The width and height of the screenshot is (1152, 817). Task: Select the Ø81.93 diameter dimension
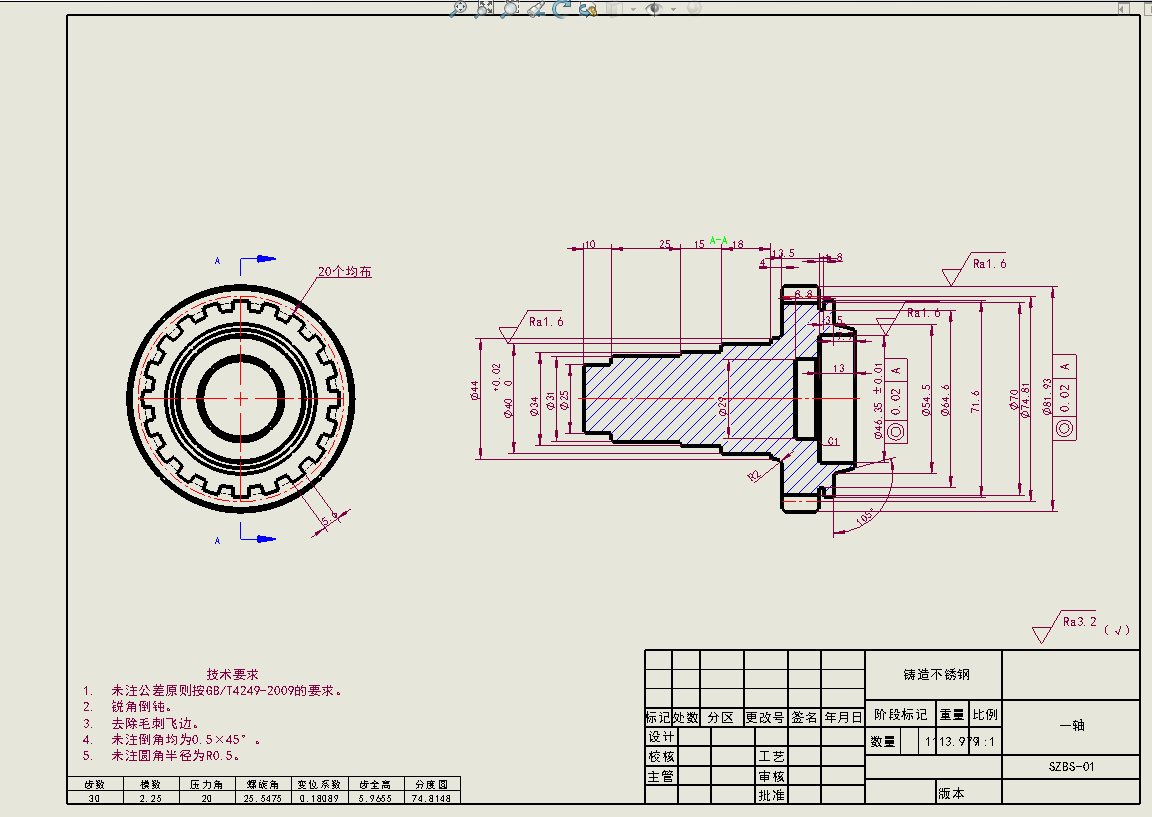[x=1047, y=397]
